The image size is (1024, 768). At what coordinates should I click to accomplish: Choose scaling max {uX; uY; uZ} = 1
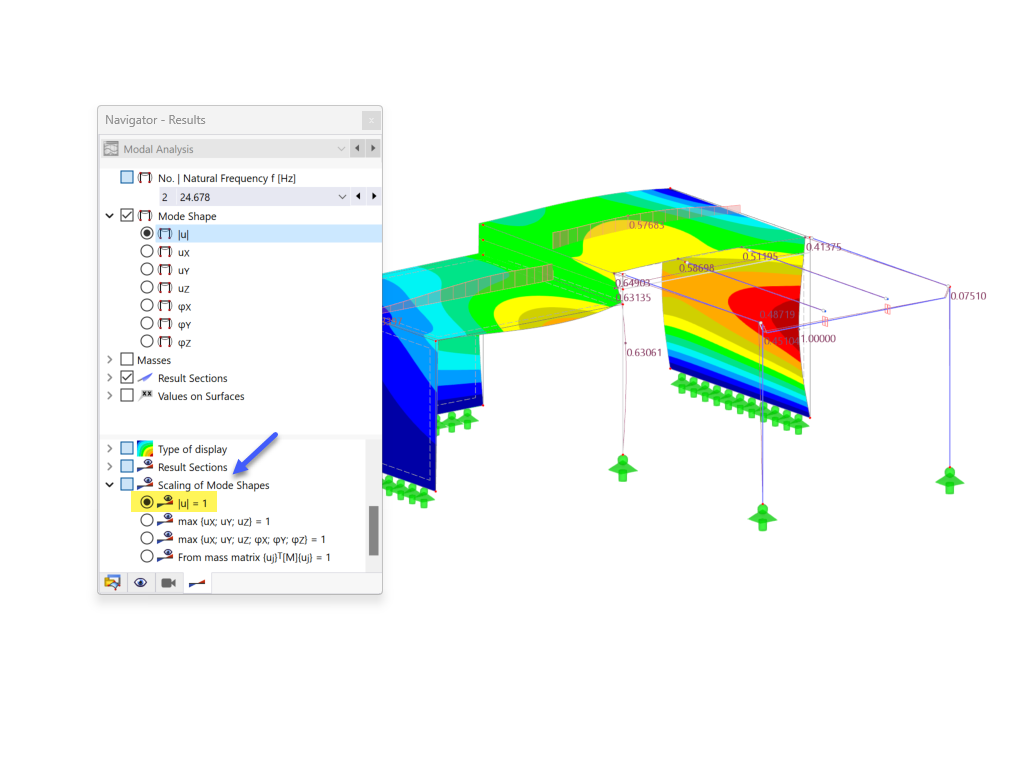tap(146, 520)
